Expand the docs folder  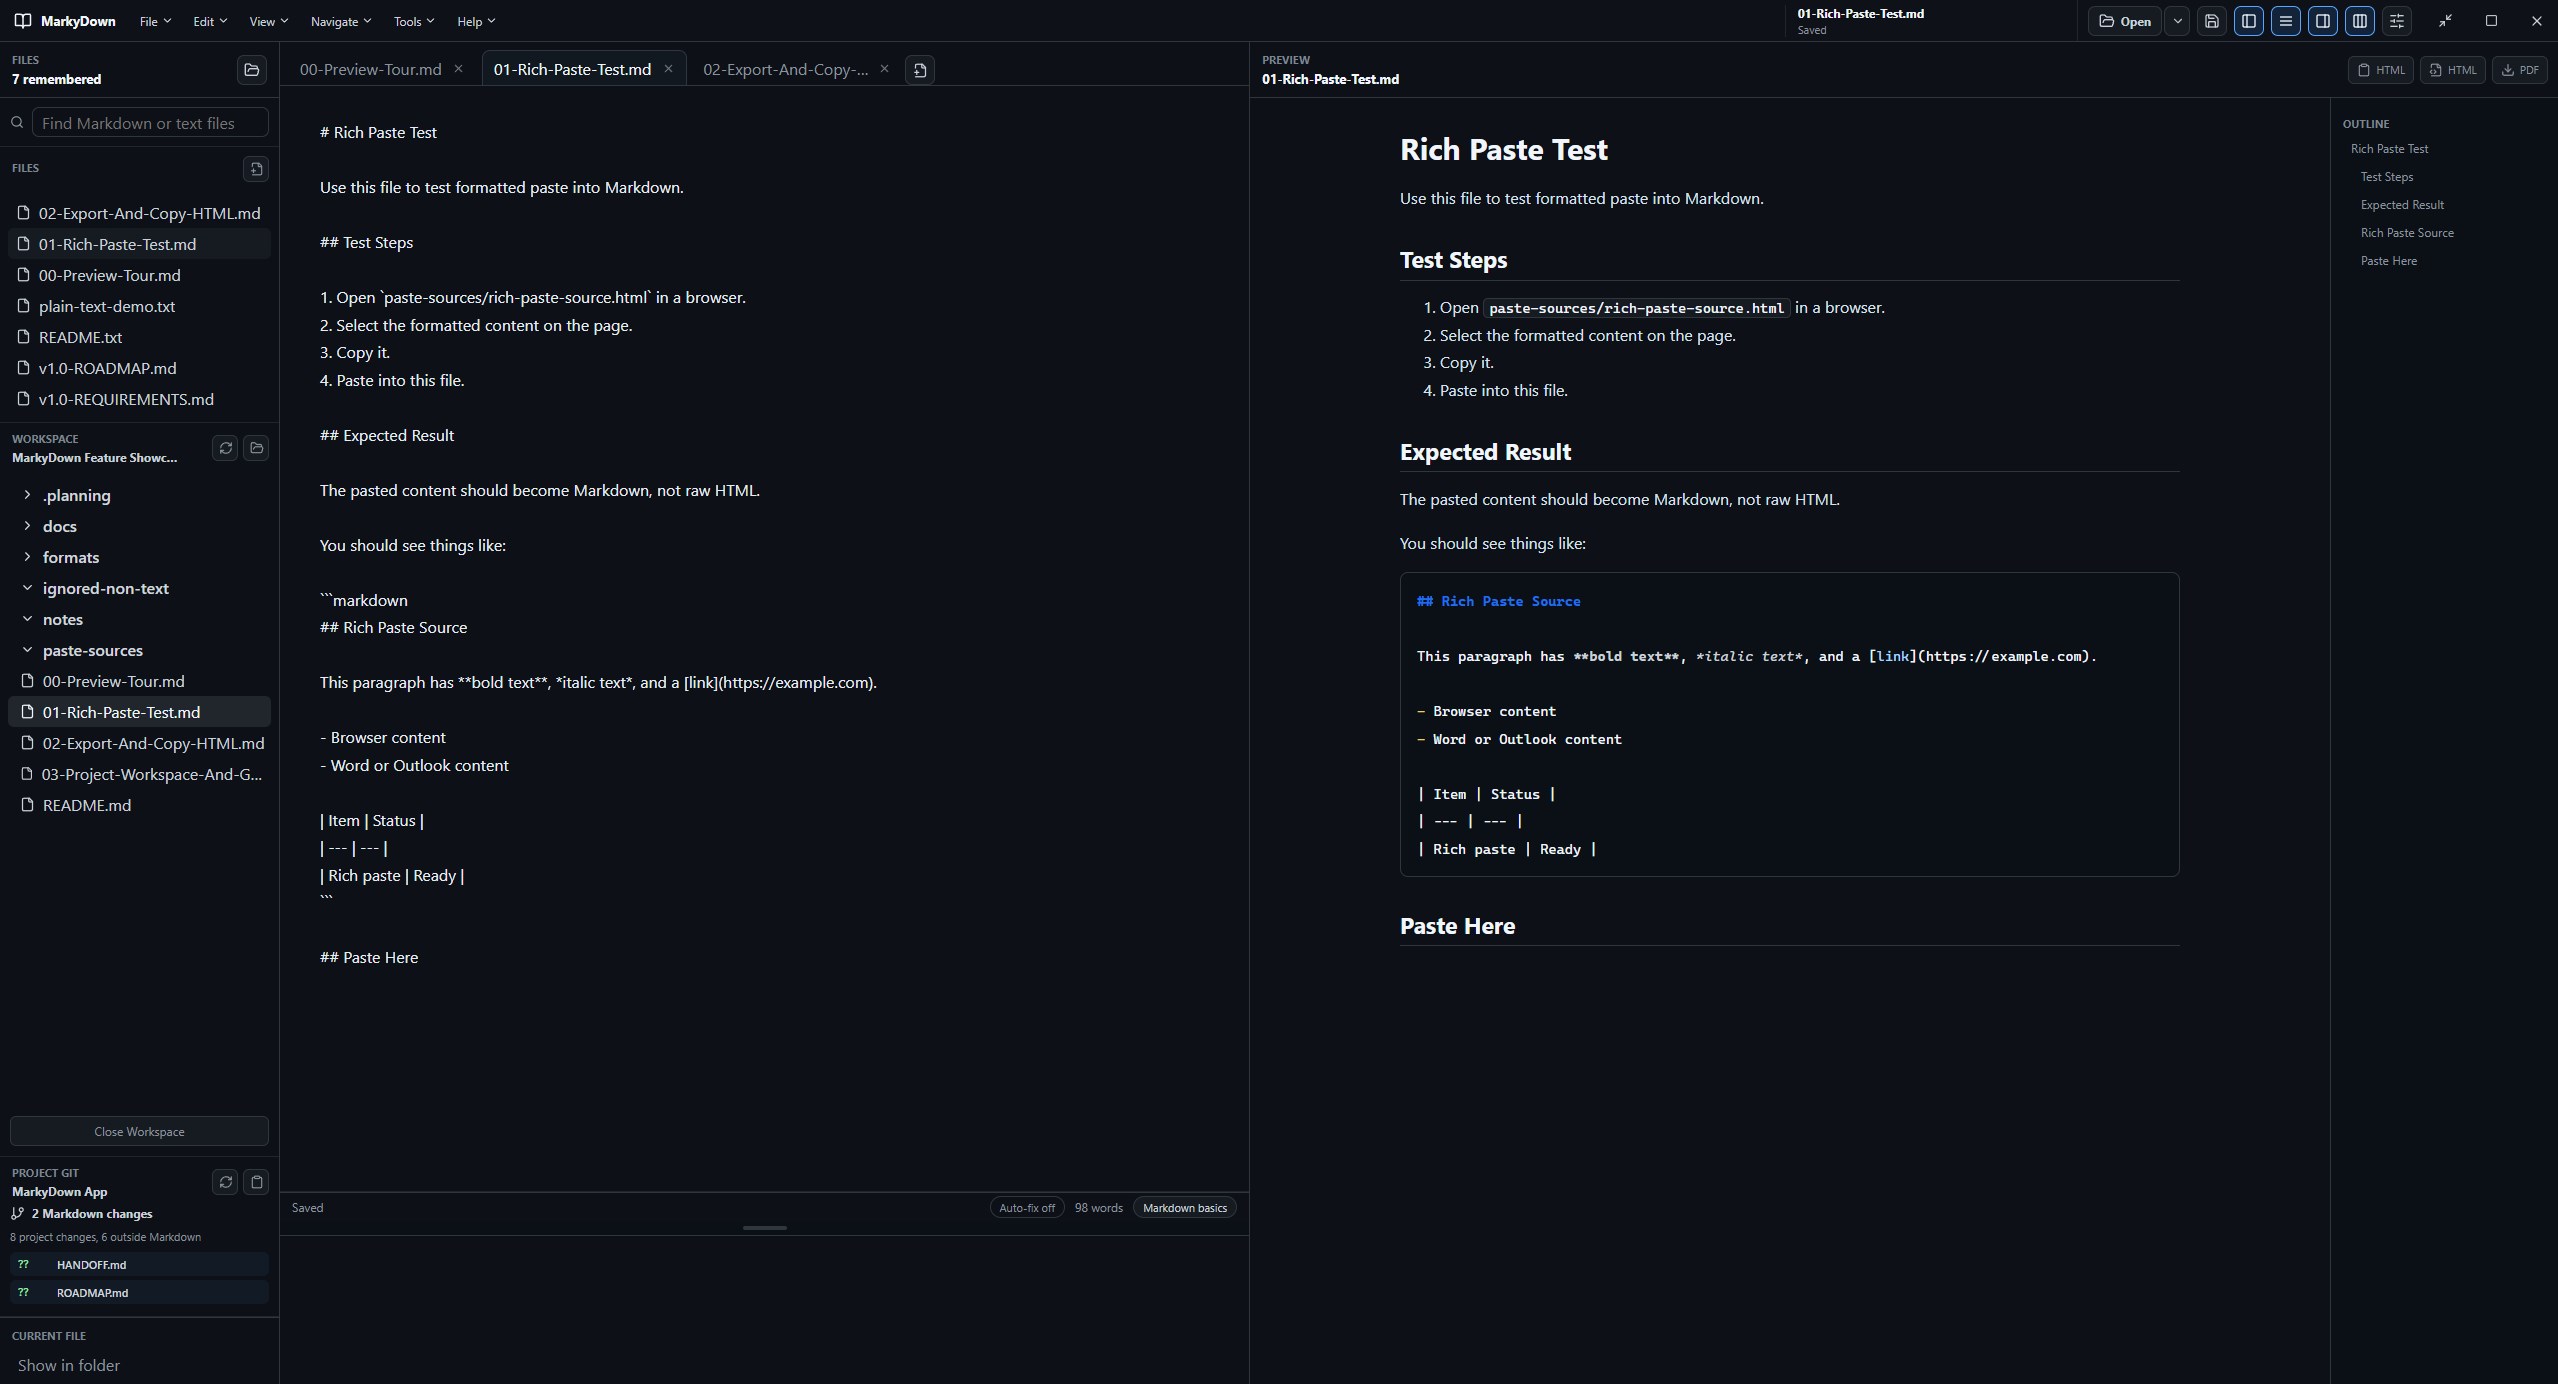27,526
